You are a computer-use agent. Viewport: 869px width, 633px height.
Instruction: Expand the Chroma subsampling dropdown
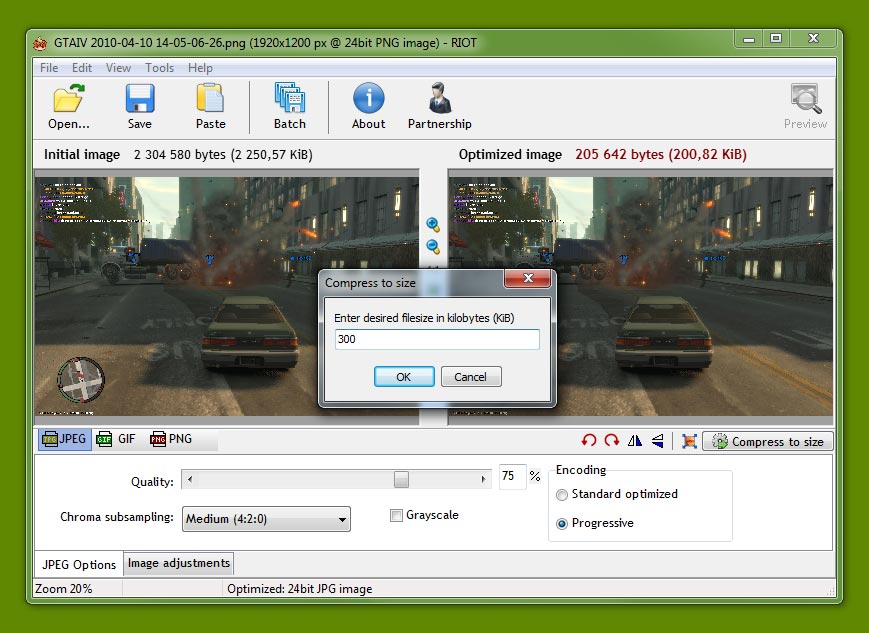click(266, 519)
